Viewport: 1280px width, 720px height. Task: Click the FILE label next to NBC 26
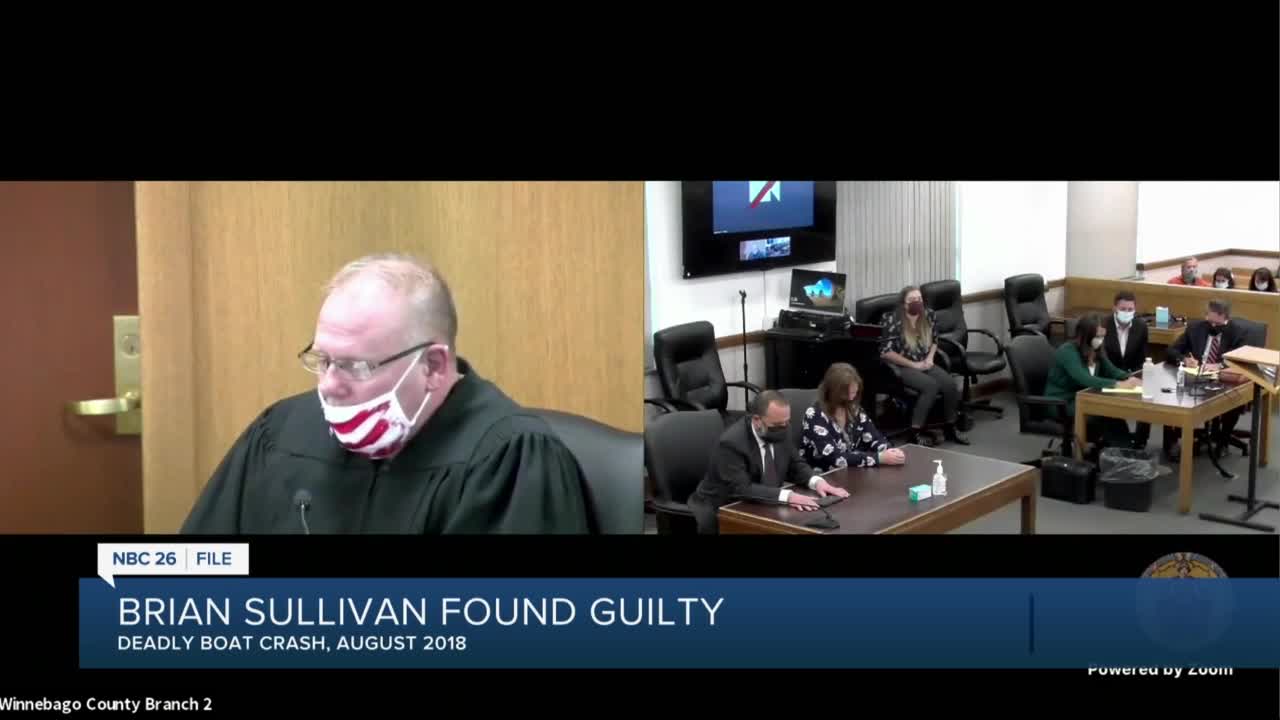[214, 559]
